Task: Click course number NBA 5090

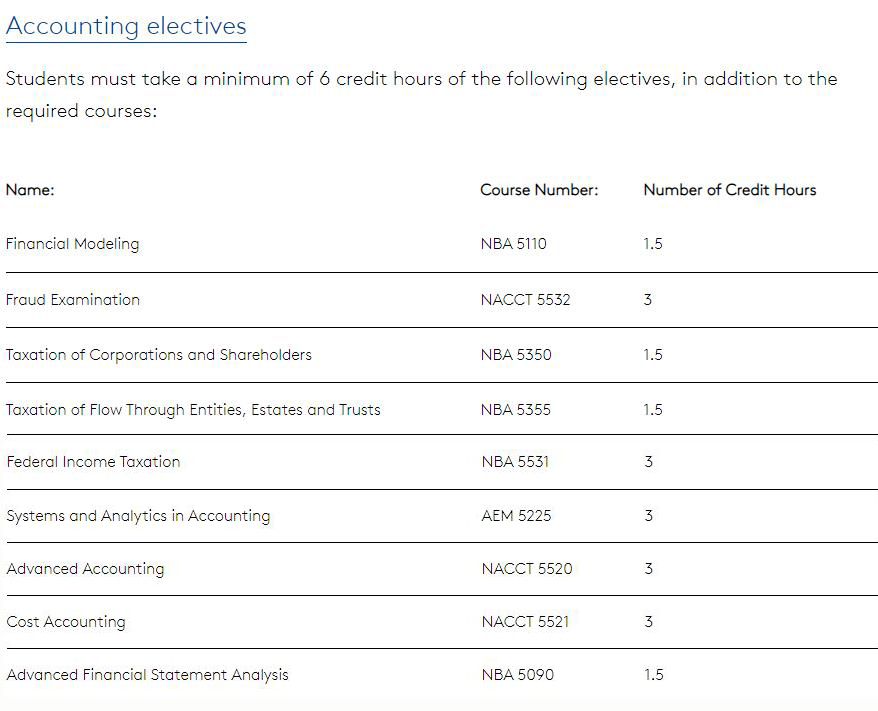Action: tap(516, 675)
